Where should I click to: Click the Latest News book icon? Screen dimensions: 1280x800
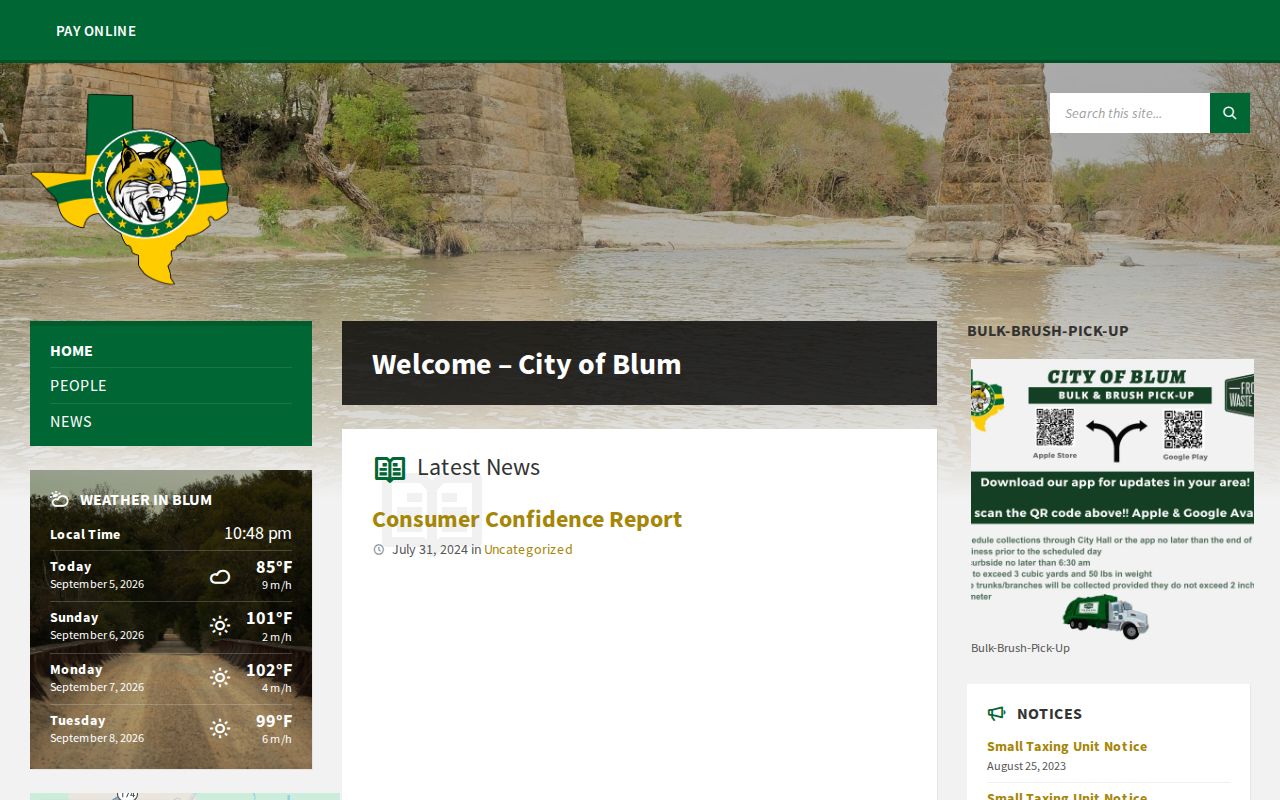(x=390, y=468)
